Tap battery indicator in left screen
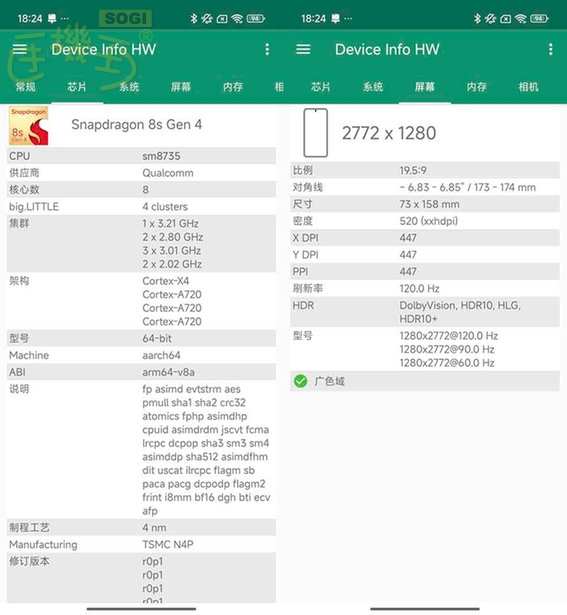The width and height of the screenshot is (567, 615). 256,18
